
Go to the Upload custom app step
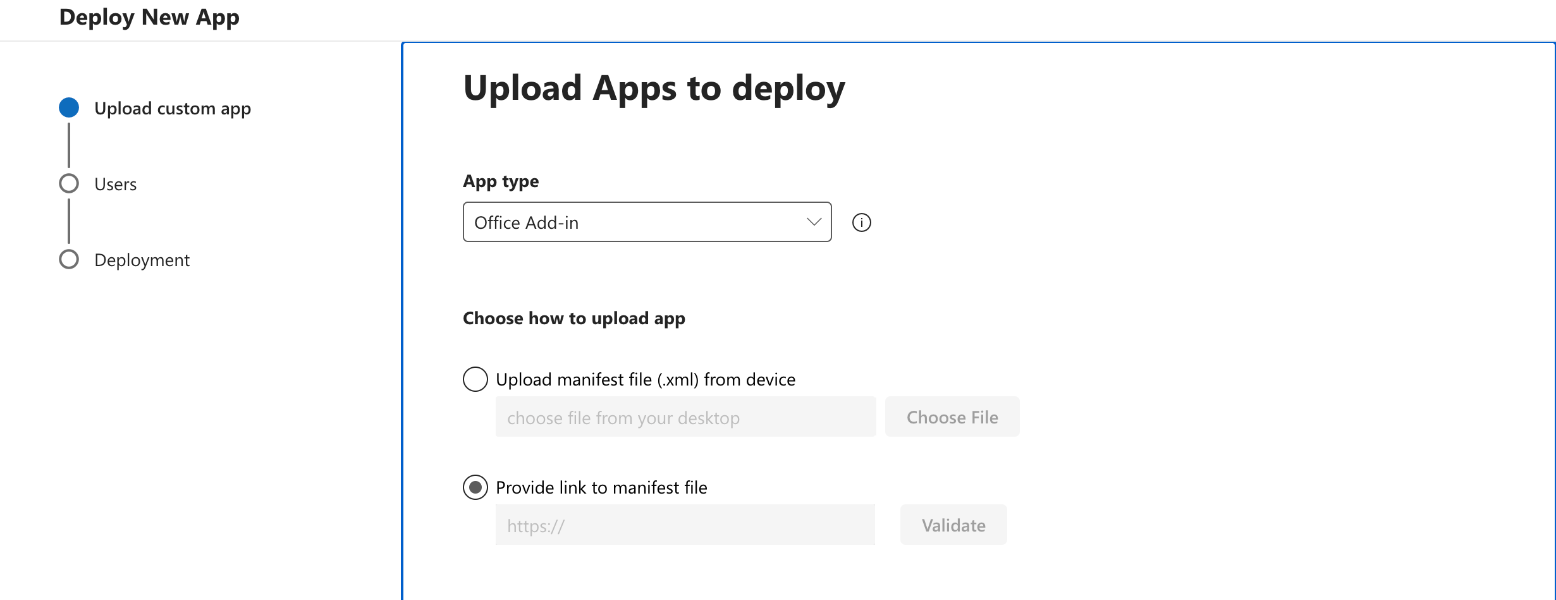[172, 108]
